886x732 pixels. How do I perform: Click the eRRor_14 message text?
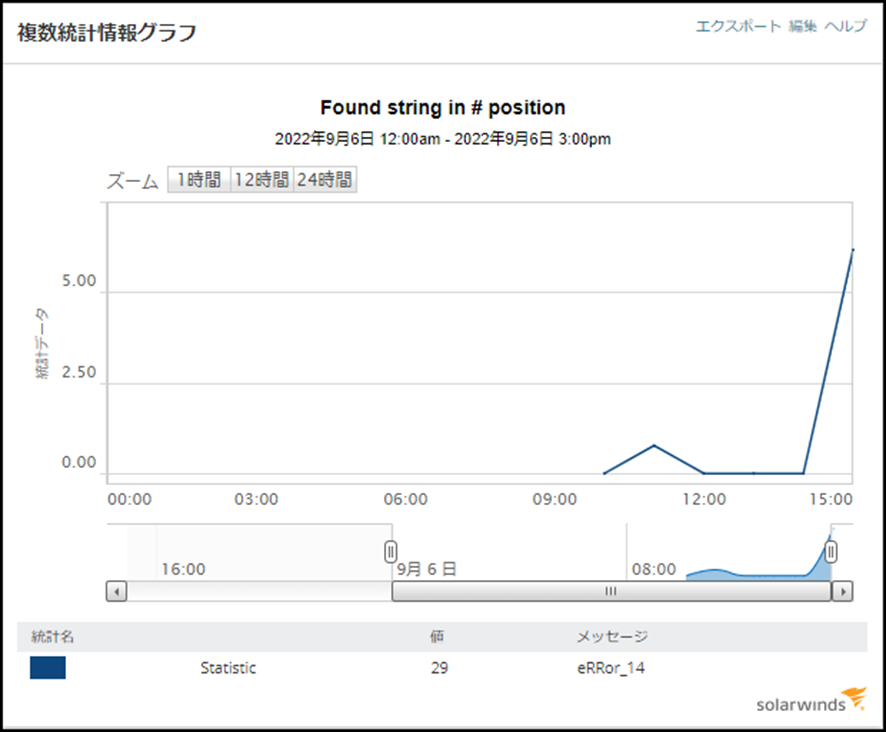pyautogui.click(x=611, y=668)
